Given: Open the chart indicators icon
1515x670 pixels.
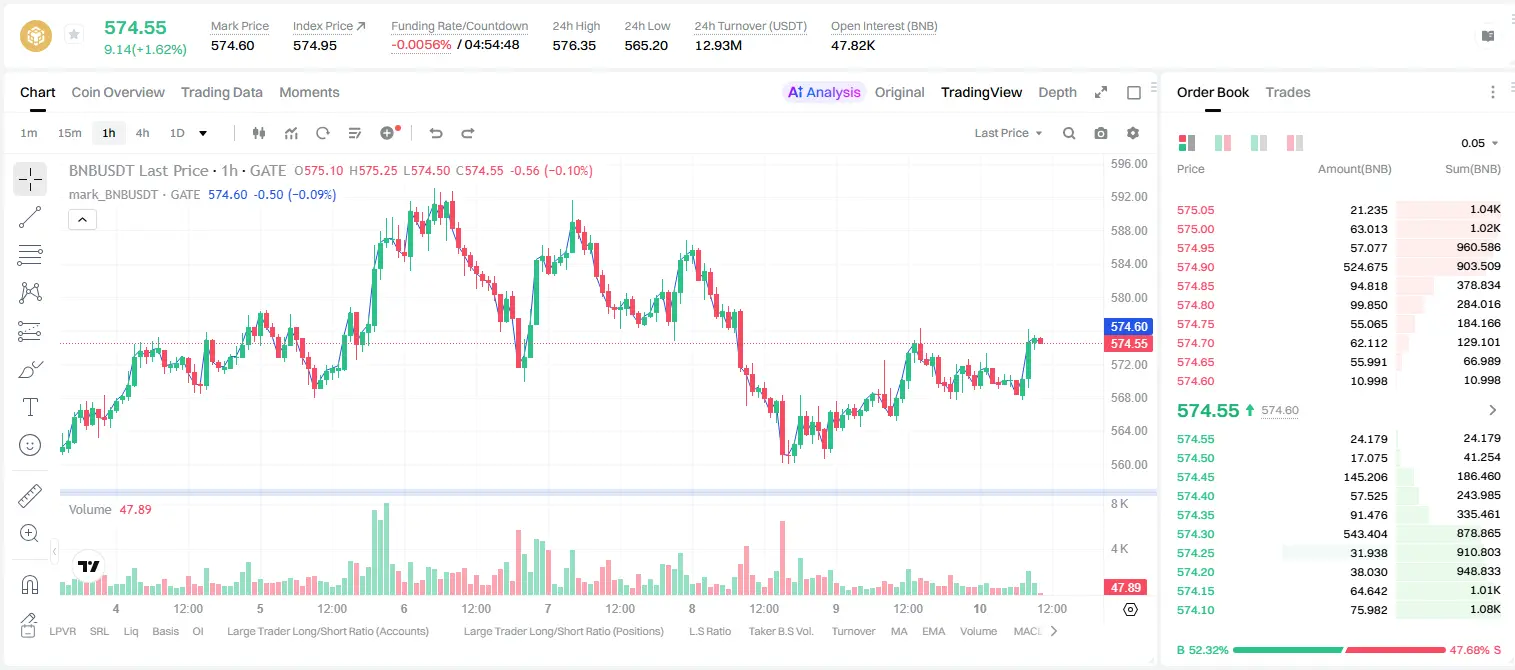Looking at the screenshot, I should point(291,133).
